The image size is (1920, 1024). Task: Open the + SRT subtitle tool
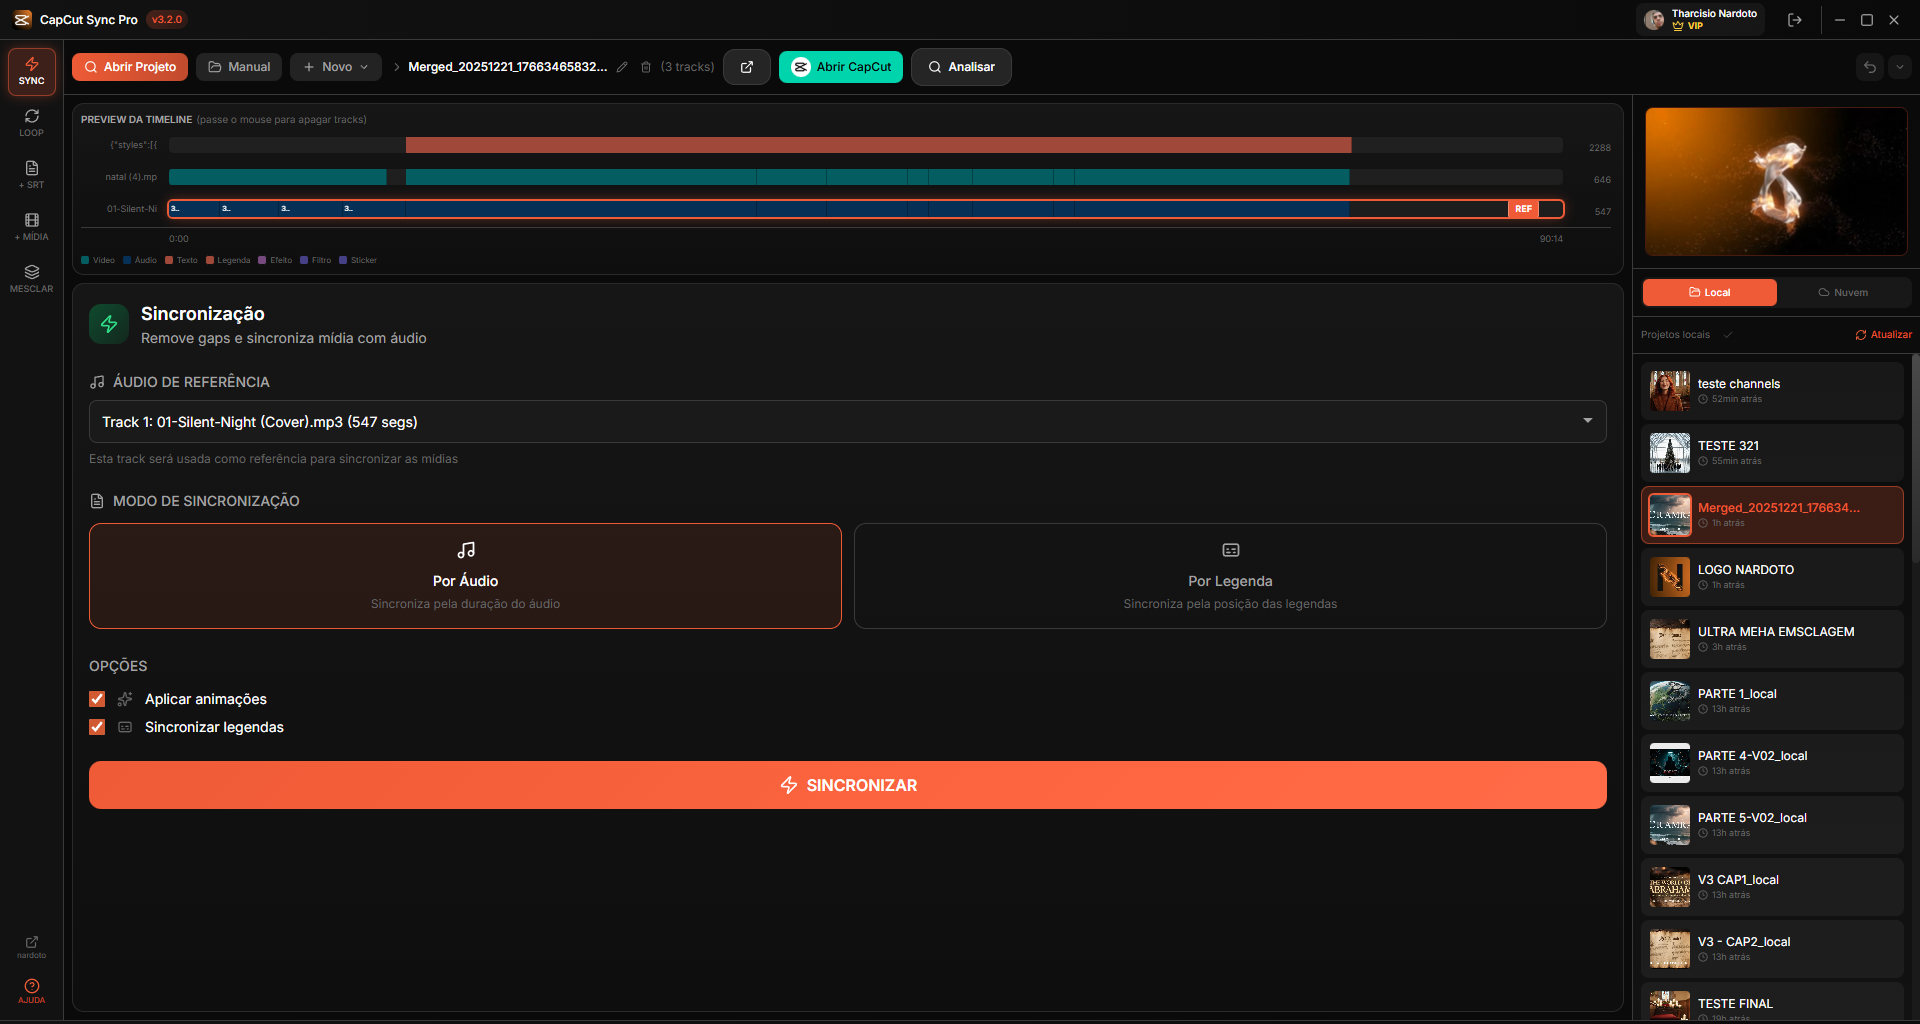31,174
